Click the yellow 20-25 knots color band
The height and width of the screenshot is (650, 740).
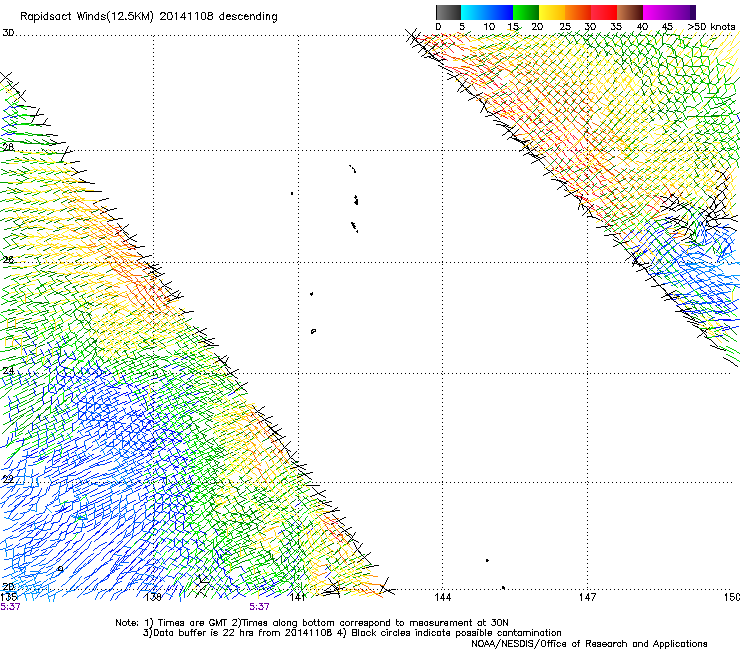coord(552,12)
